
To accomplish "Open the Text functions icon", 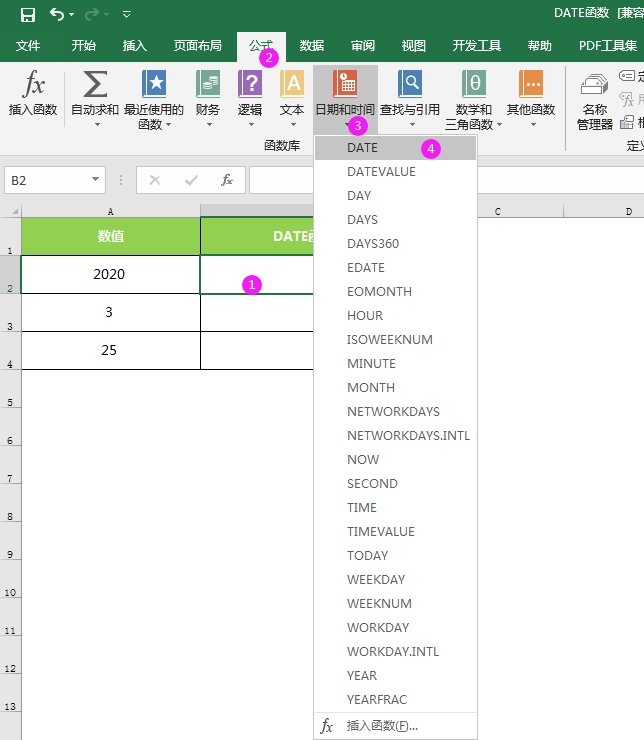I will [x=292, y=84].
